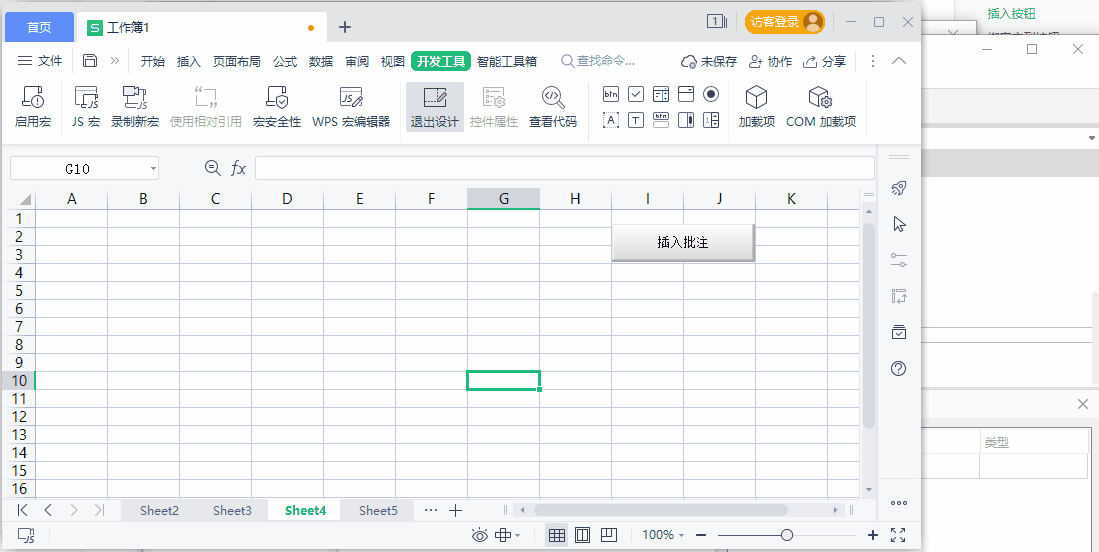Insert a checkbox form control
The image size is (1099, 552).
pyautogui.click(x=636, y=94)
